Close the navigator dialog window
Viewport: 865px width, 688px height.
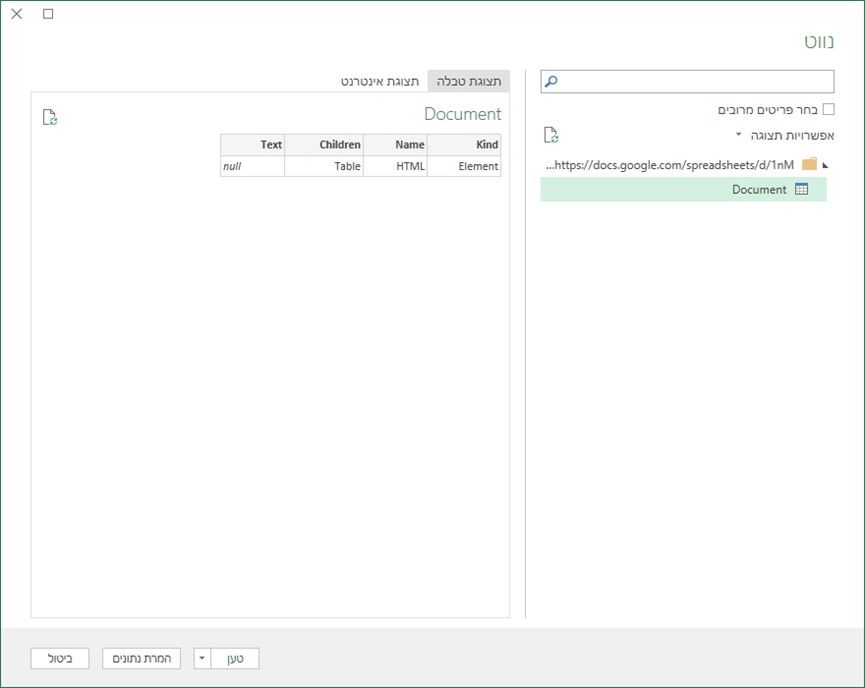pos(17,14)
